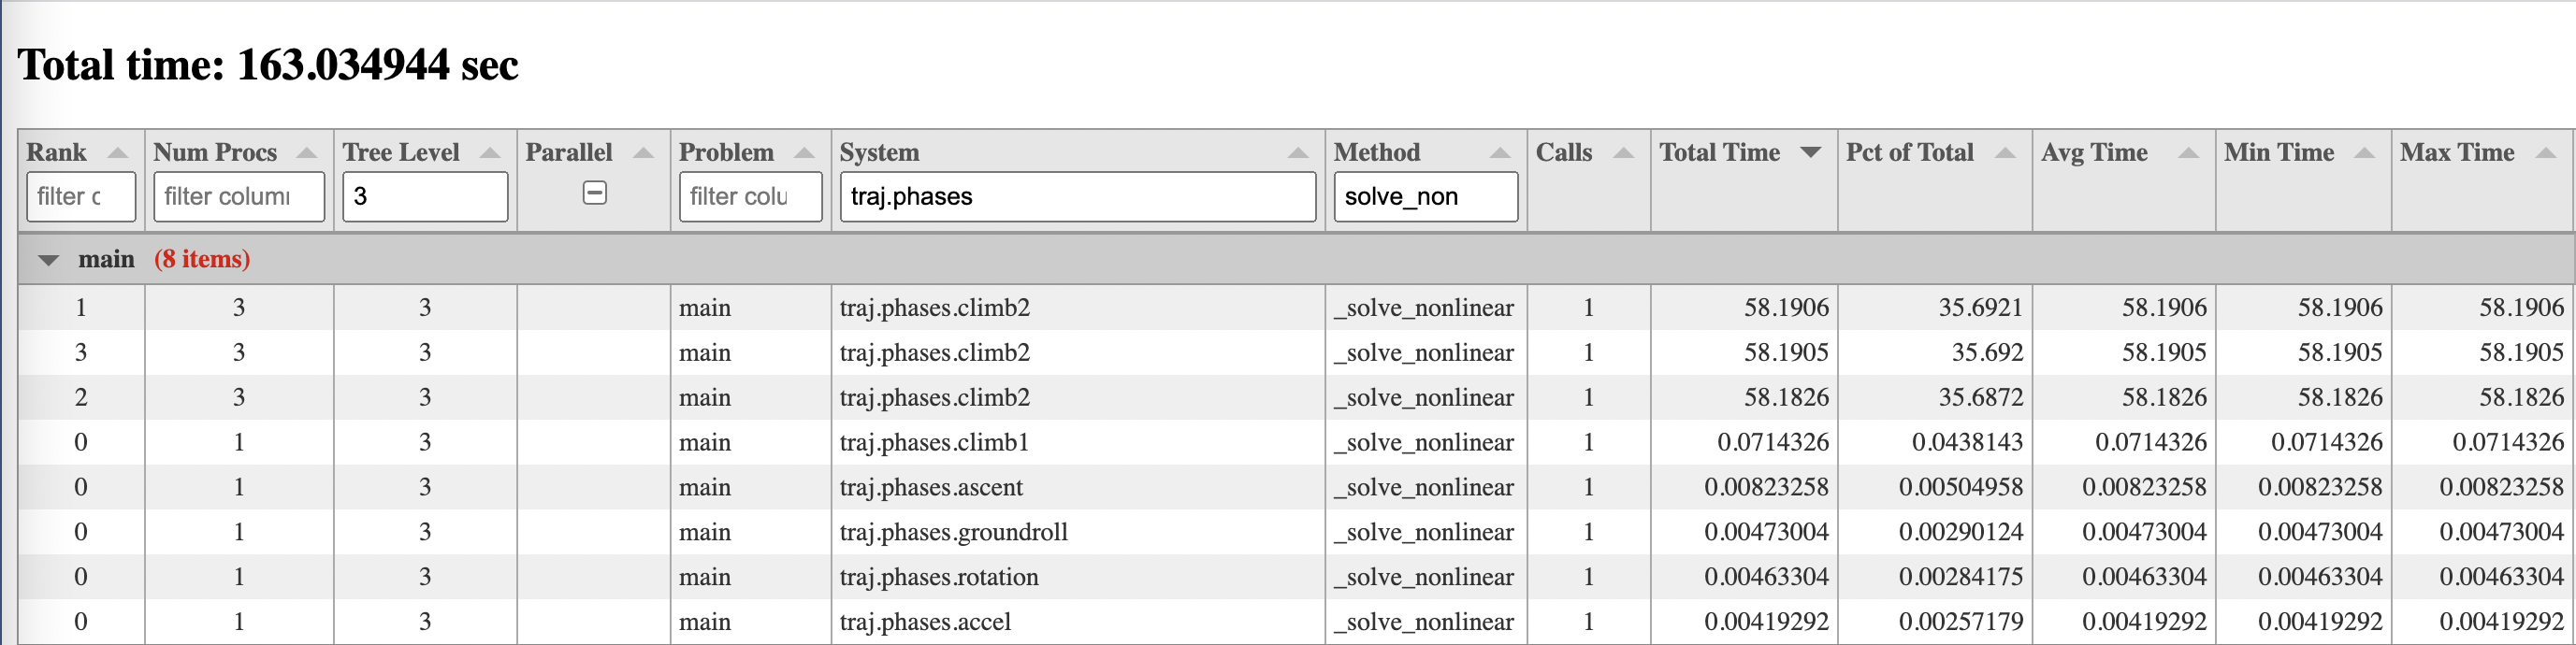Select the traj.phases.climb2 row with rank 3
The height and width of the screenshot is (645, 2576).
click(1296, 353)
